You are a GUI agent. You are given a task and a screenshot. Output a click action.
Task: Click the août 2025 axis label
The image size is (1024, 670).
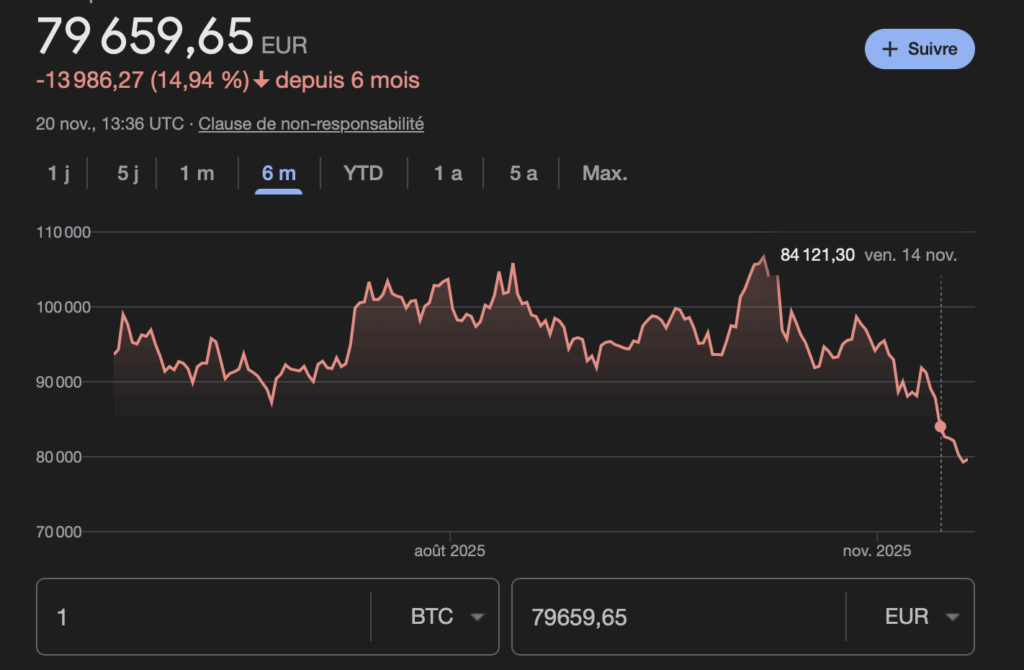point(450,551)
